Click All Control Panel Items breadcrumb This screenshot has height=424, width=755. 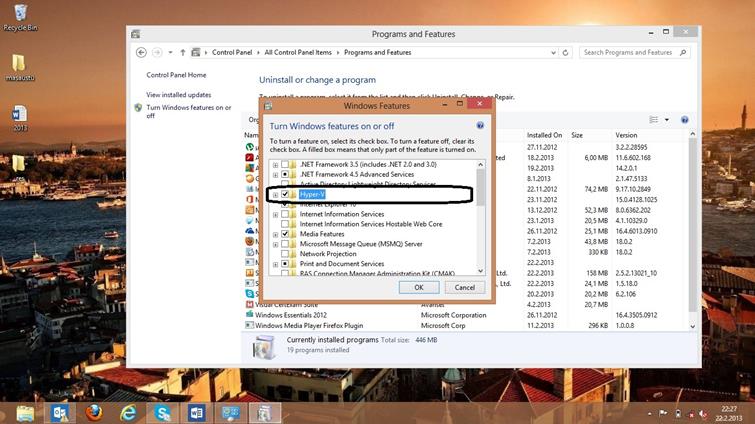tap(298, 52)
